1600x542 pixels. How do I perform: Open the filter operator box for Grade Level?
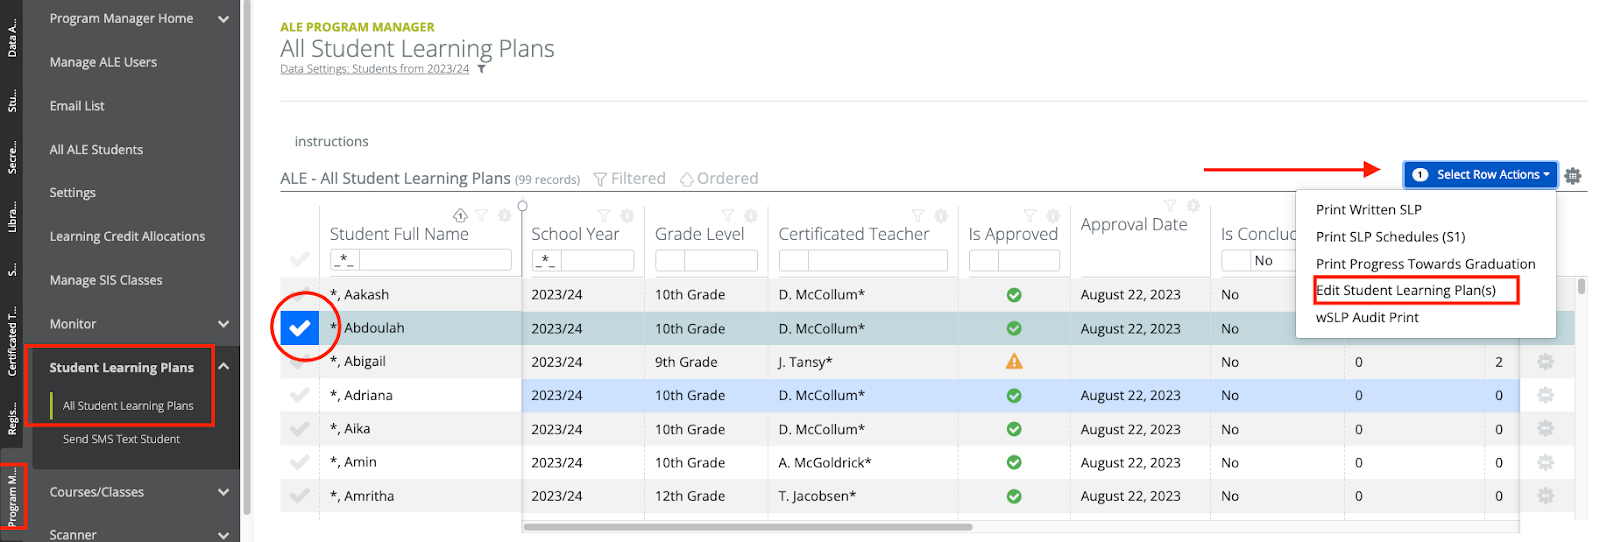(670, 260)
